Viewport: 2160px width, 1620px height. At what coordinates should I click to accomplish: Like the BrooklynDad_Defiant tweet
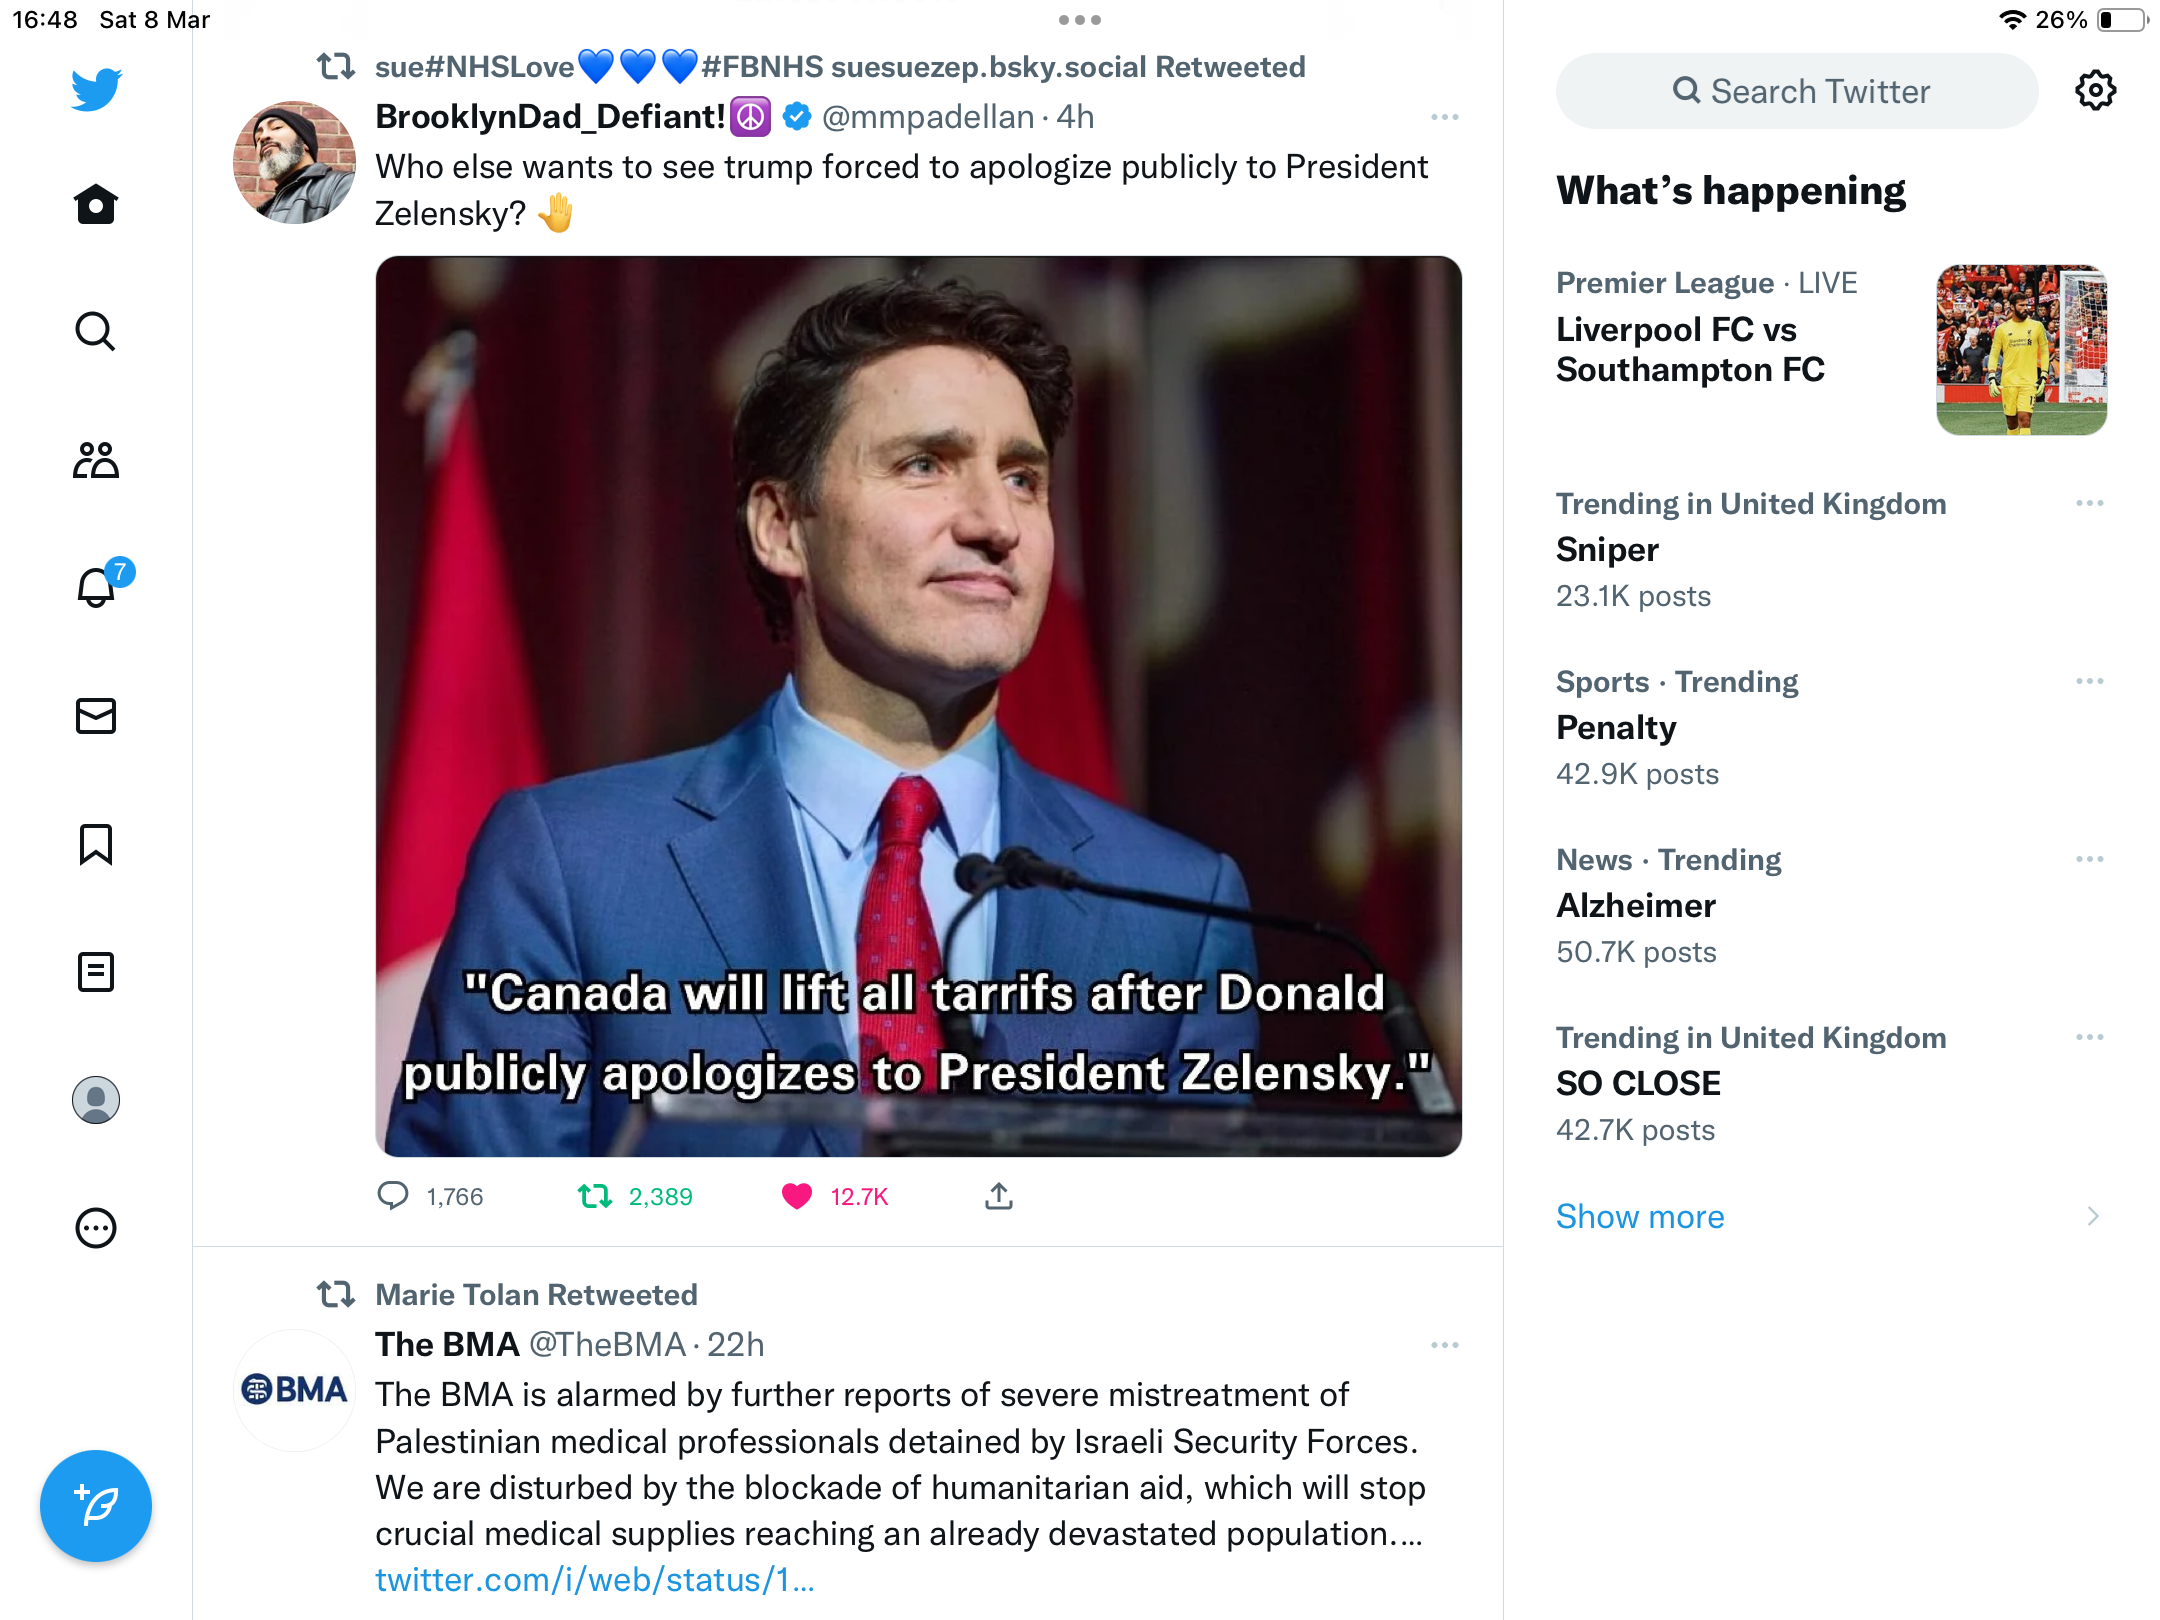click(x=797, y=1196)
